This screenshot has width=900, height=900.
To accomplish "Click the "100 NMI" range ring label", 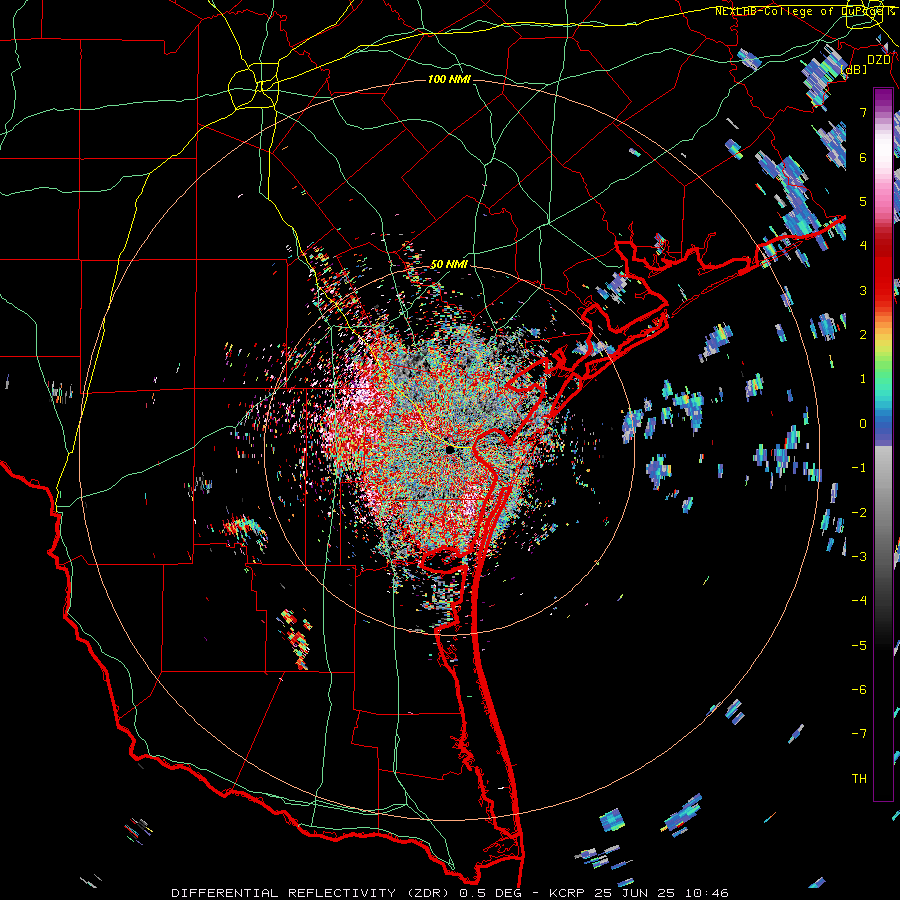I will click(x=449, y=79).
